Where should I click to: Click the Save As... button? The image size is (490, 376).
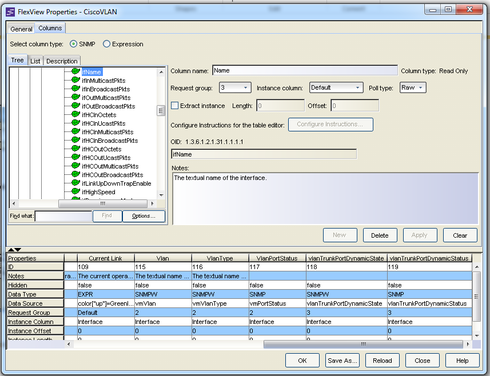coord(342,360)
